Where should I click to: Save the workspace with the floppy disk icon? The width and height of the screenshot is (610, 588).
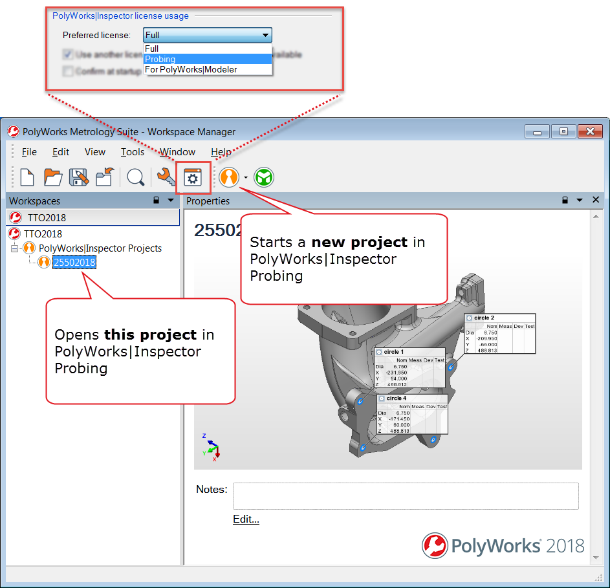(79, 177)
